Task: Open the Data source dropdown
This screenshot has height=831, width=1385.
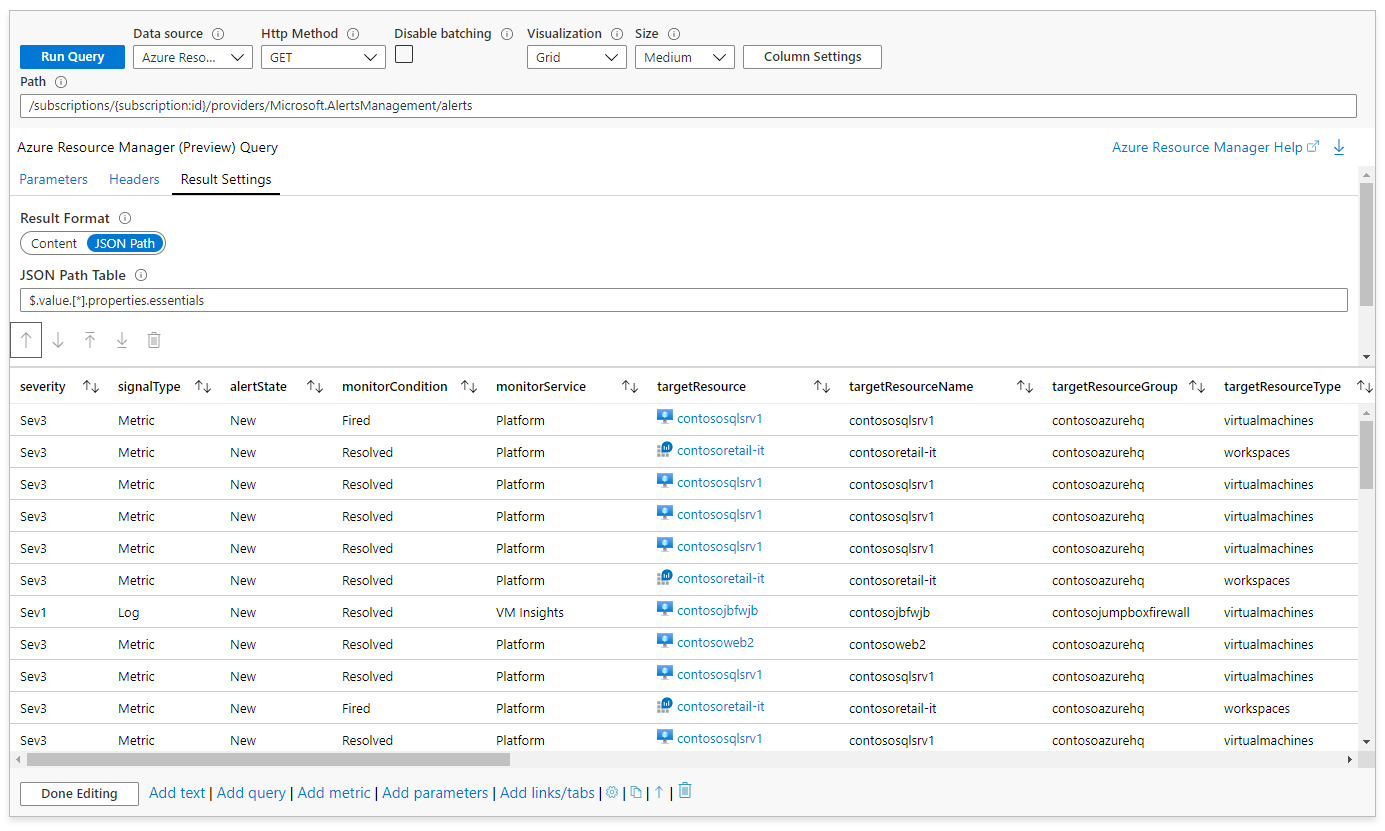Action: click(192, 58)
